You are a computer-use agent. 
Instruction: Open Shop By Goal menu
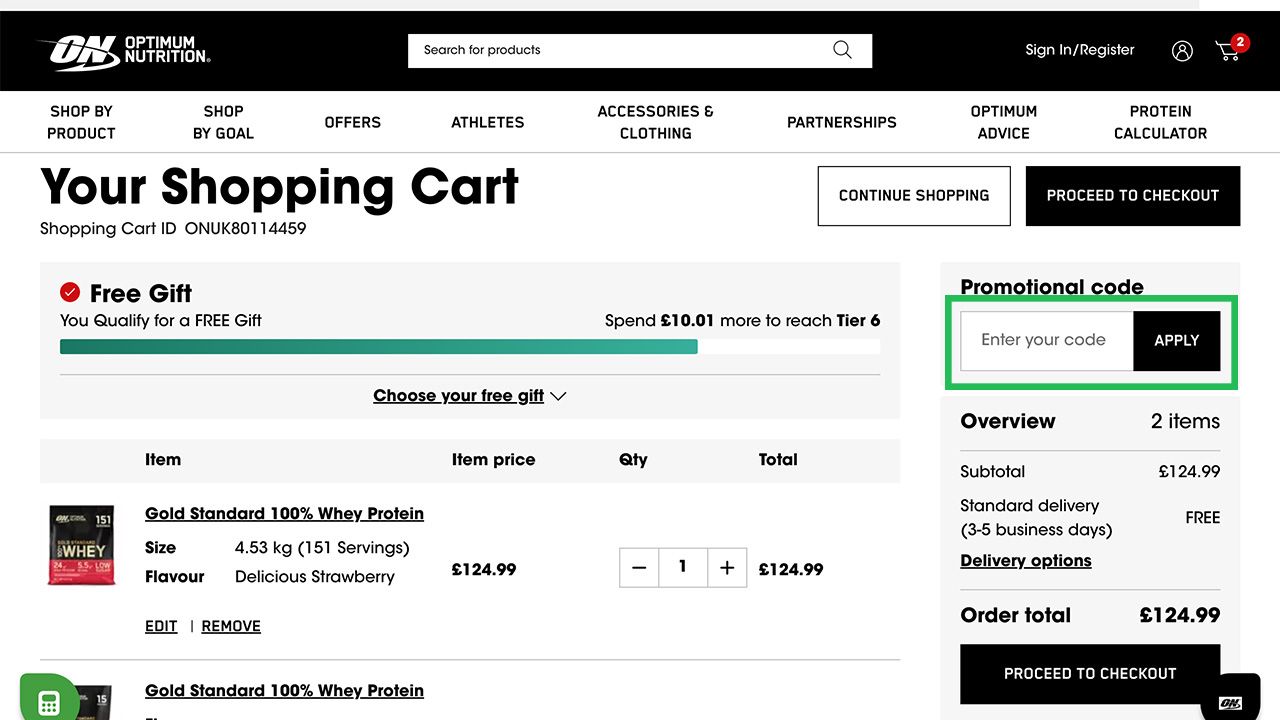223,122
